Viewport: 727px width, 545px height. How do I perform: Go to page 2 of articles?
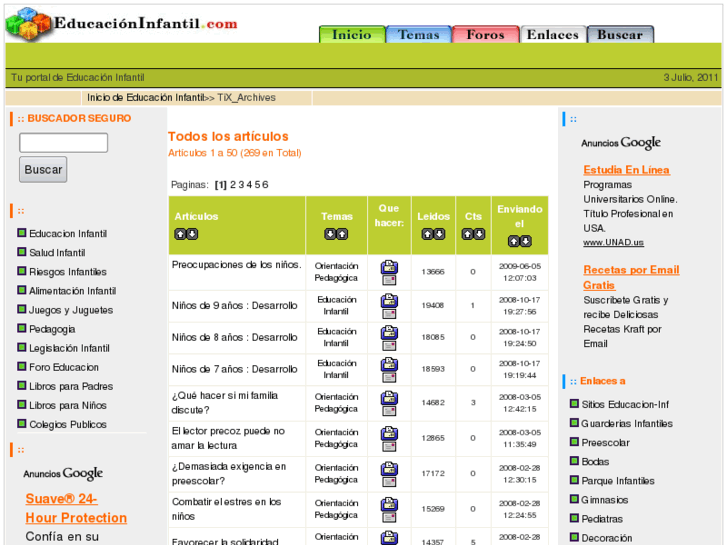[x=233, y=185]
